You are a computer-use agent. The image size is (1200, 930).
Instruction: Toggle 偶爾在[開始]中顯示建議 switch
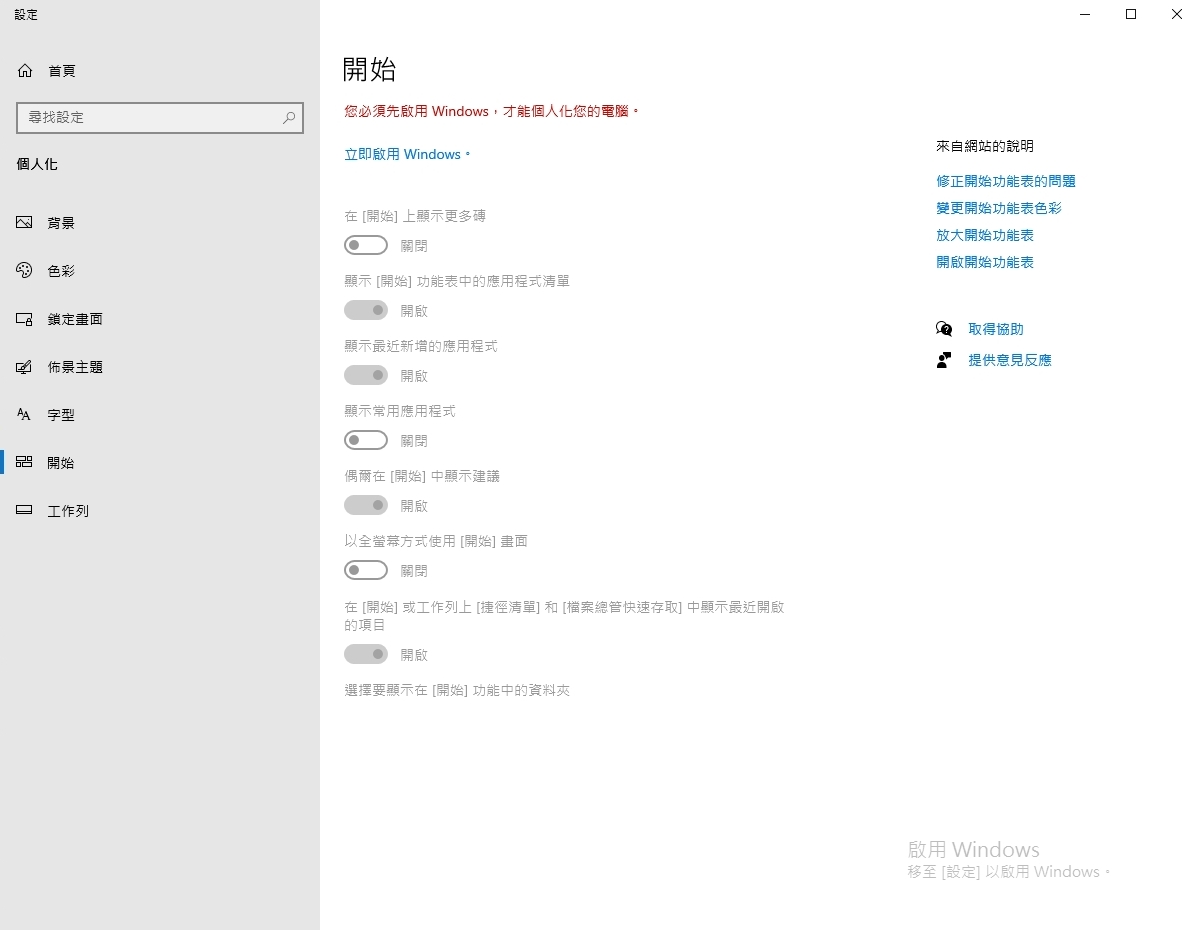click(x=366, y=505)
